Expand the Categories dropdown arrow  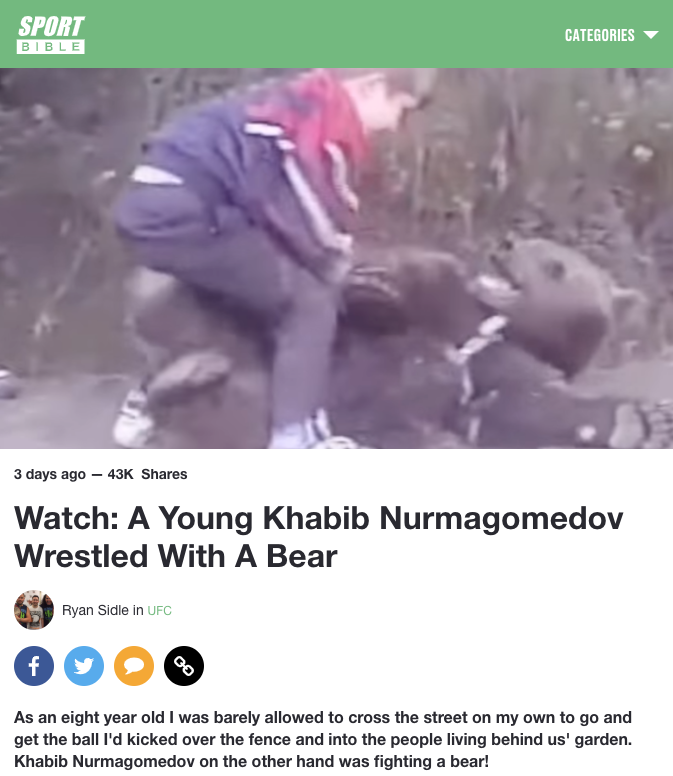click(x=651, y=35)
